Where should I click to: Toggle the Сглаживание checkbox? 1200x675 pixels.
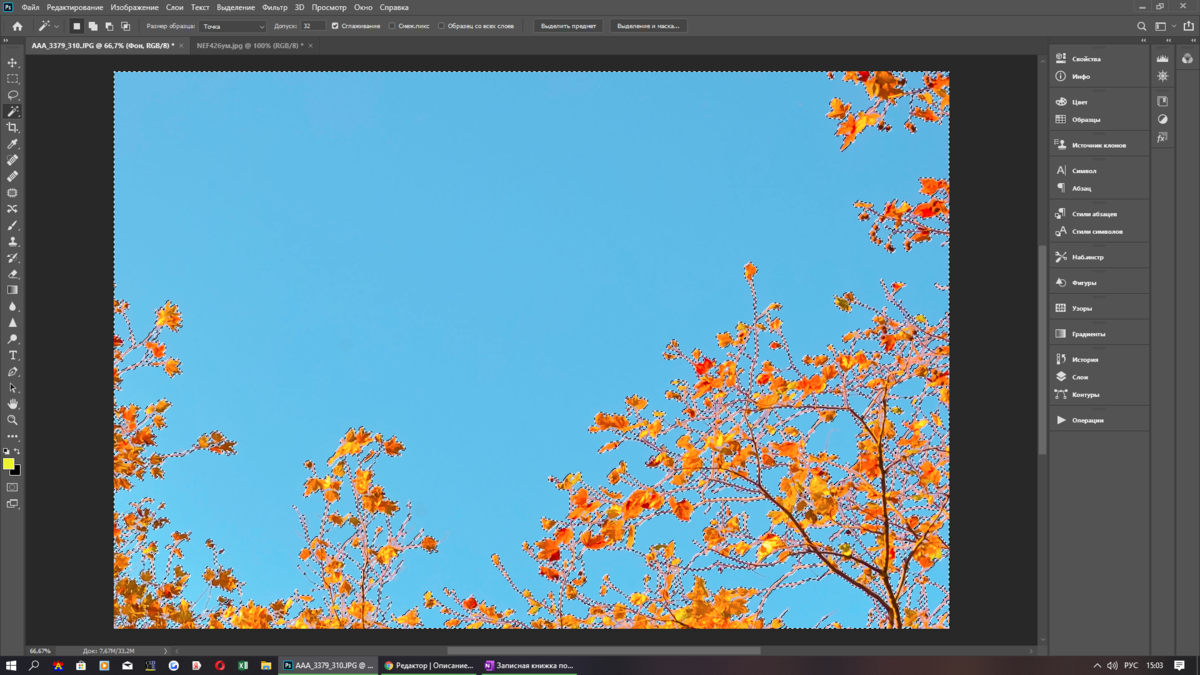335,26
